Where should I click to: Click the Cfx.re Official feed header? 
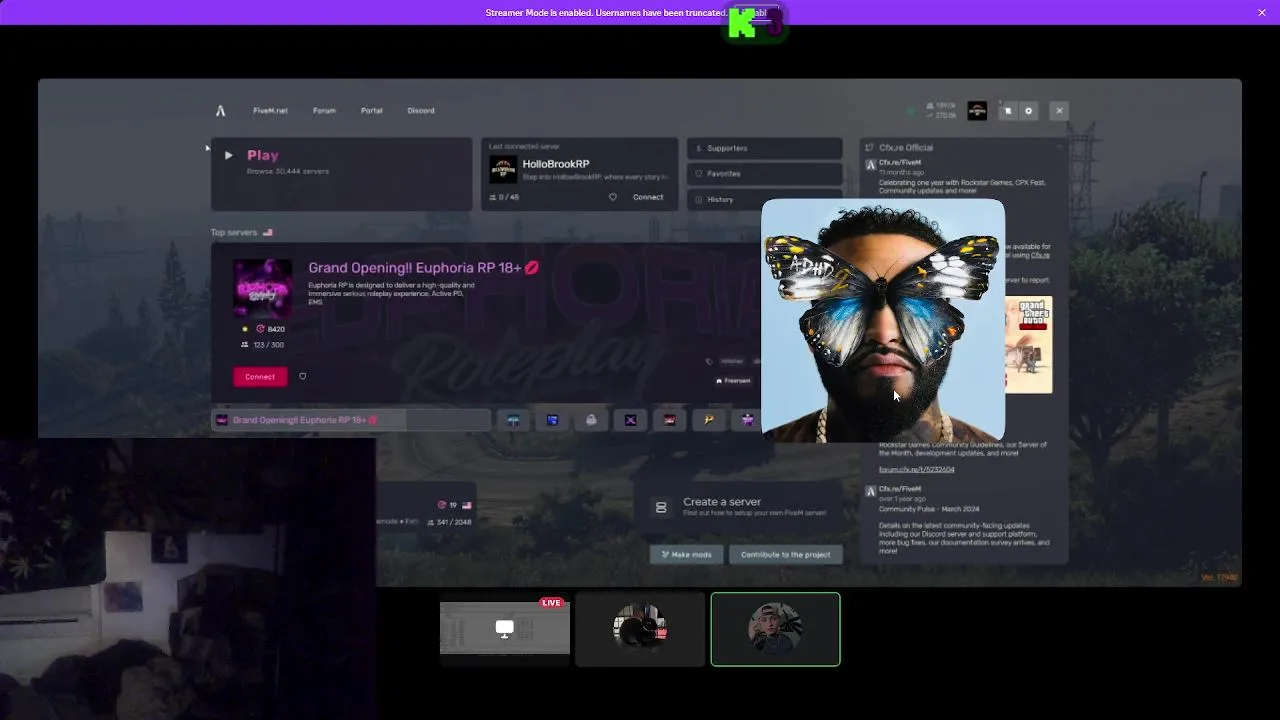click(905, 148)
